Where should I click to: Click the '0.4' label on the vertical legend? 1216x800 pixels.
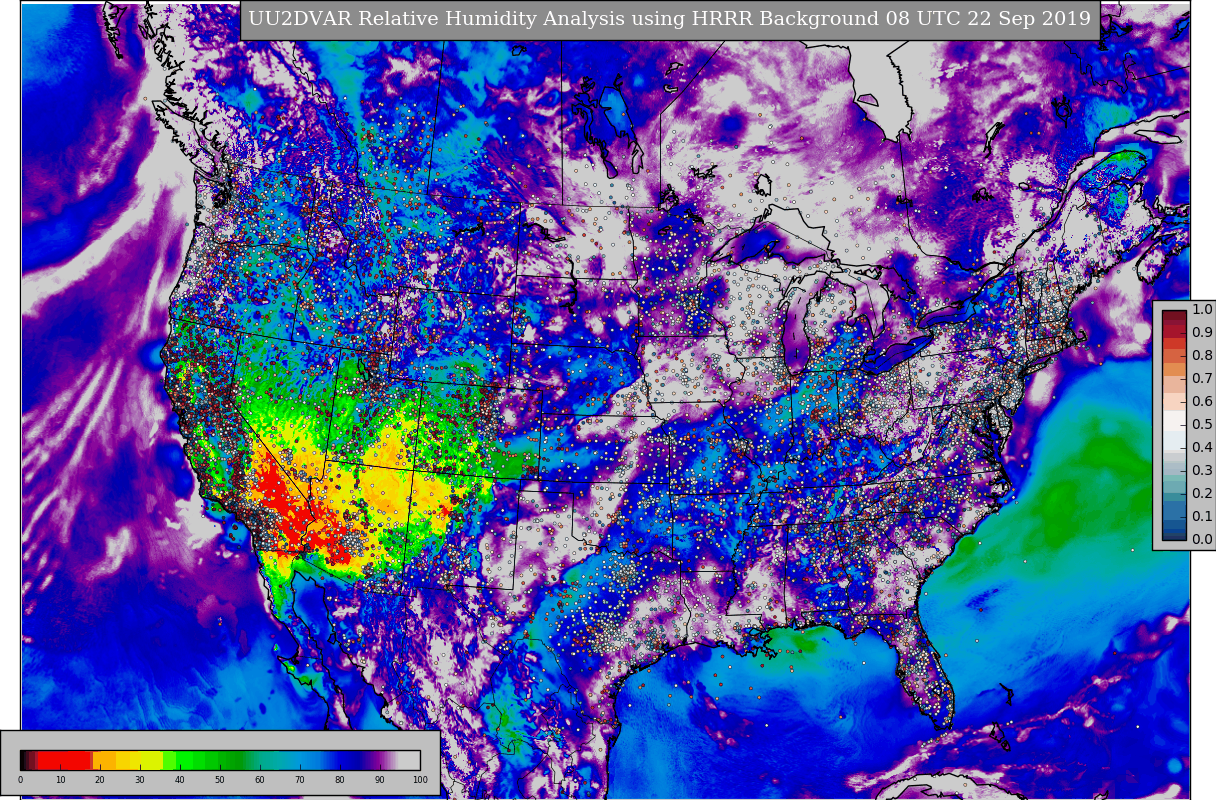tap(1202, 447)
